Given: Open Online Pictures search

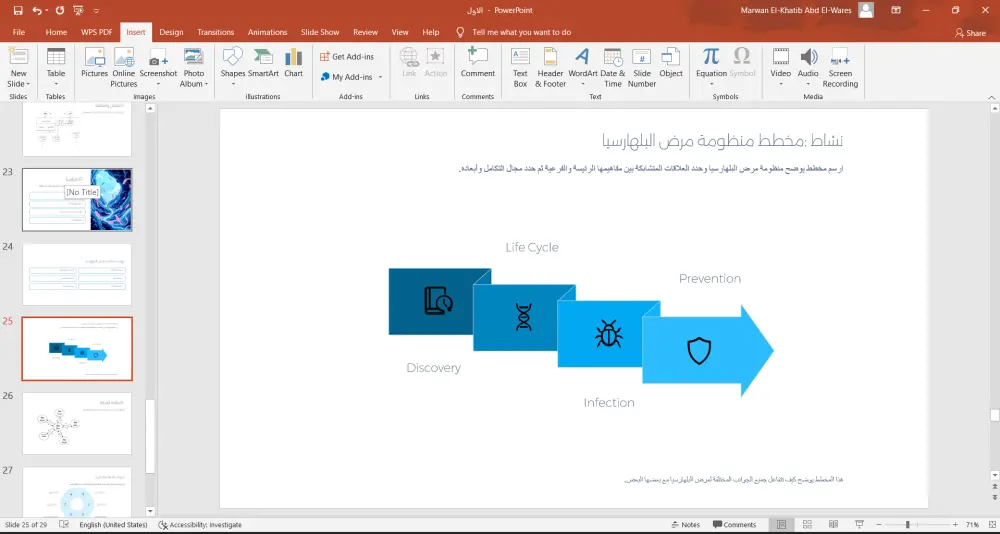Looking at the screenshot, I should [x=124, y=67].
